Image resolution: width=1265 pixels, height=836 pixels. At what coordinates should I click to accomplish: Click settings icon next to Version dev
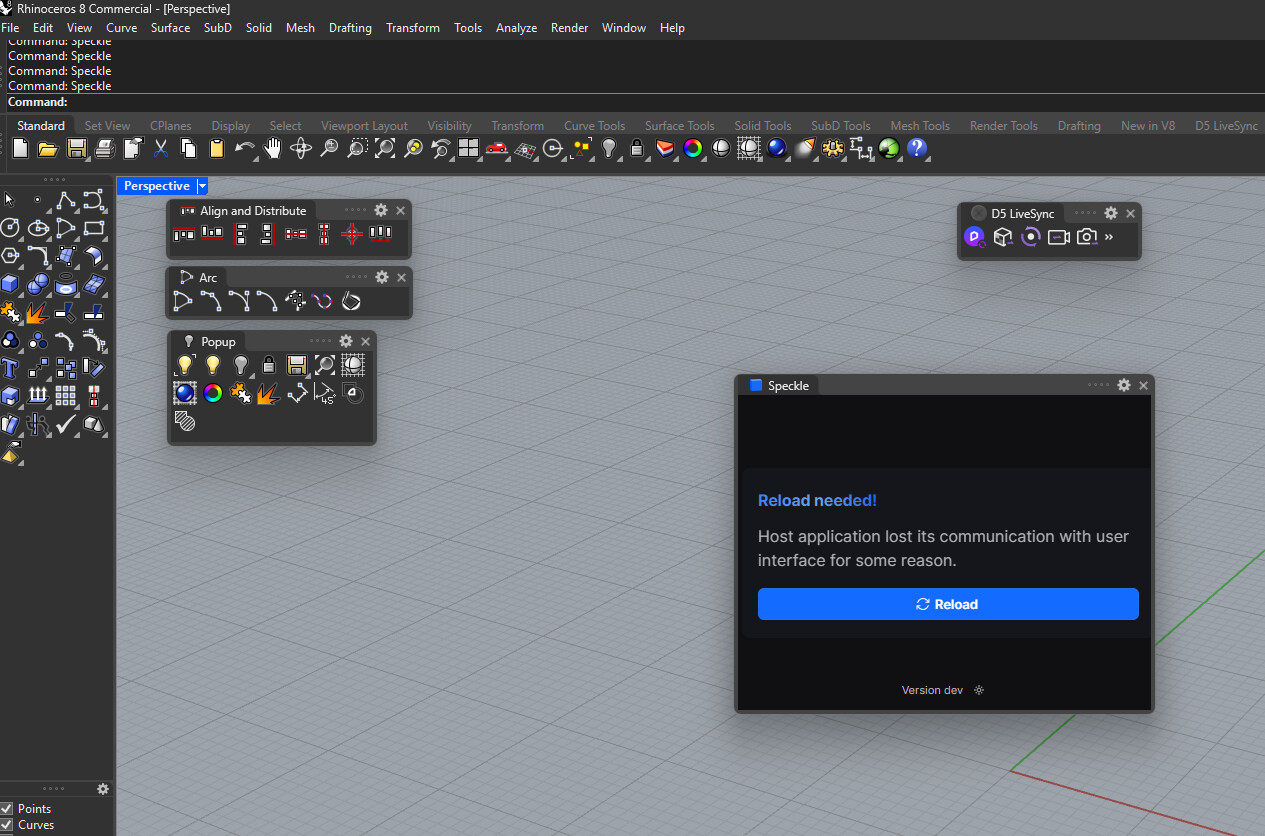979,690
